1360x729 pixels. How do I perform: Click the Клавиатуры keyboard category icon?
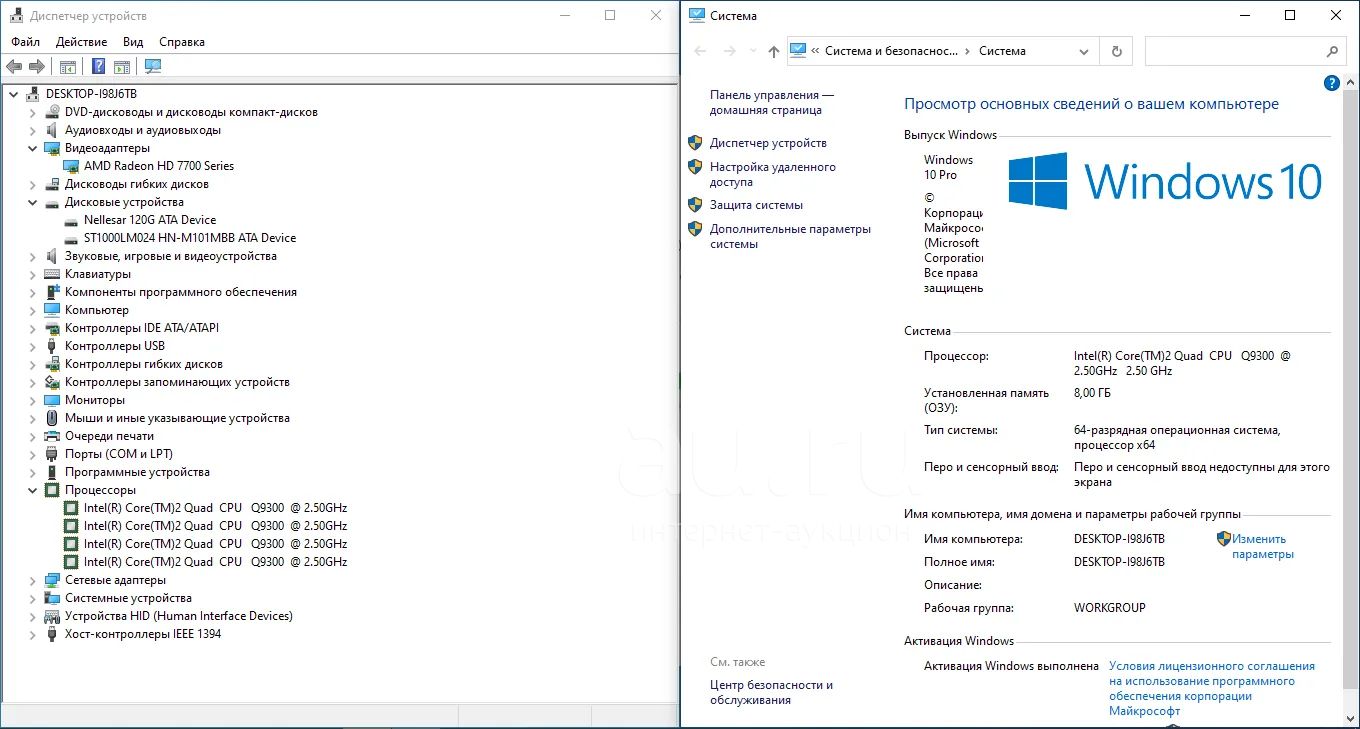(52, 274)
